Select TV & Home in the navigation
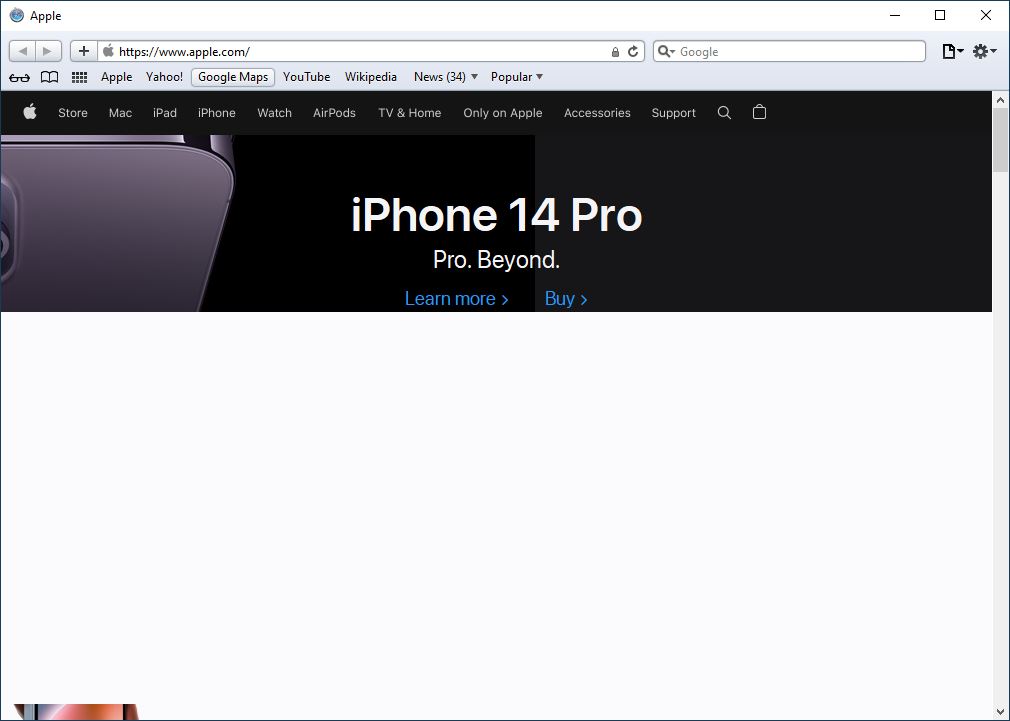 (x=410, y=113)
